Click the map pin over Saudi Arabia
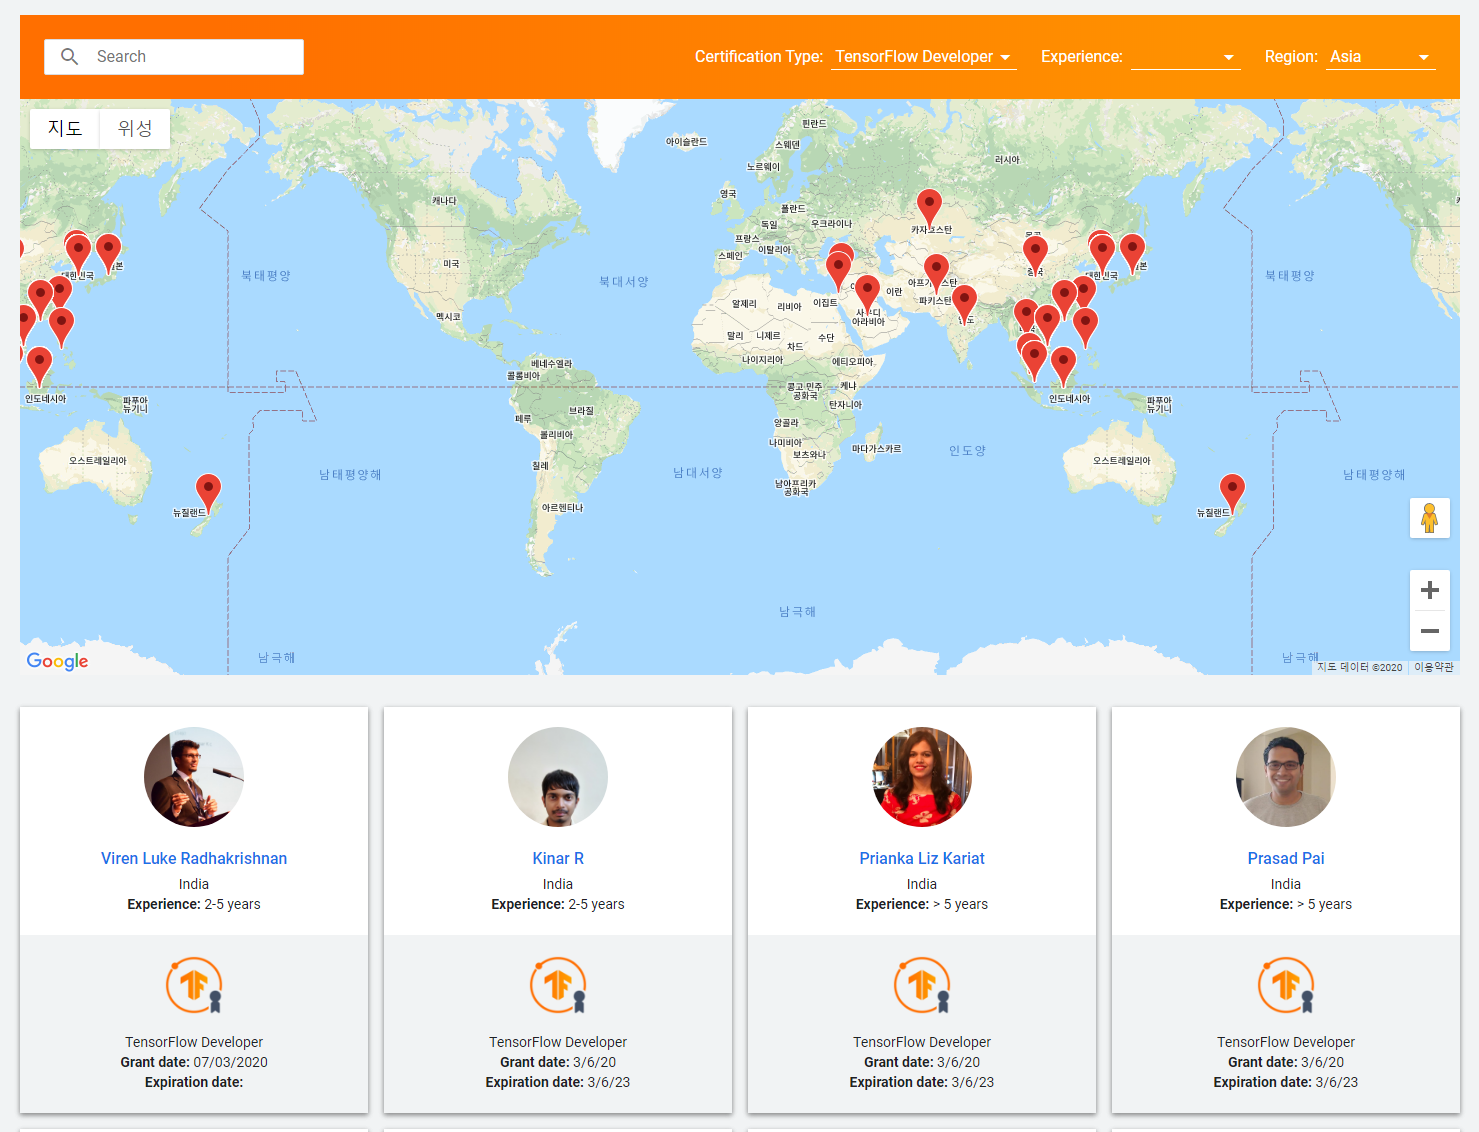Viewport: 1479px width, 1132px height. coord(867,291)
